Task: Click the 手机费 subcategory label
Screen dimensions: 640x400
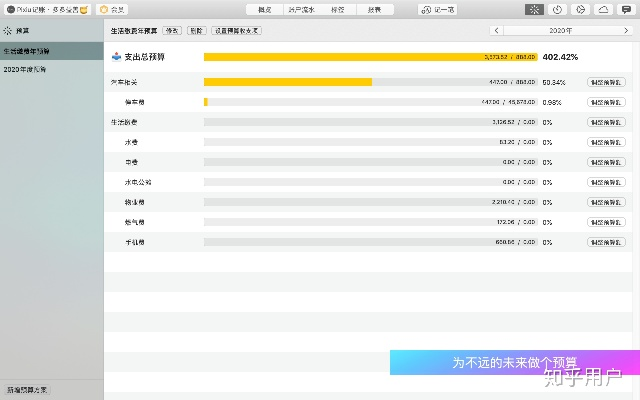Action: [135, 242]
